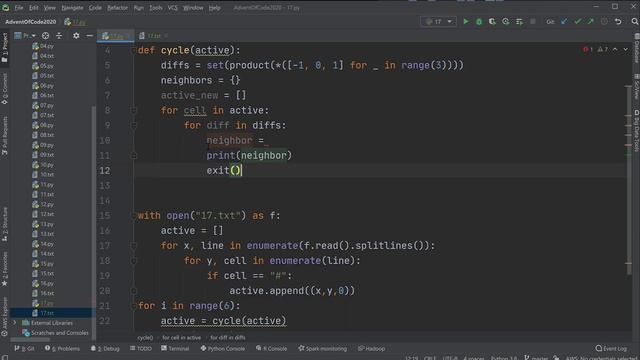Click the warning count indicator

click(x=602, y=49)
